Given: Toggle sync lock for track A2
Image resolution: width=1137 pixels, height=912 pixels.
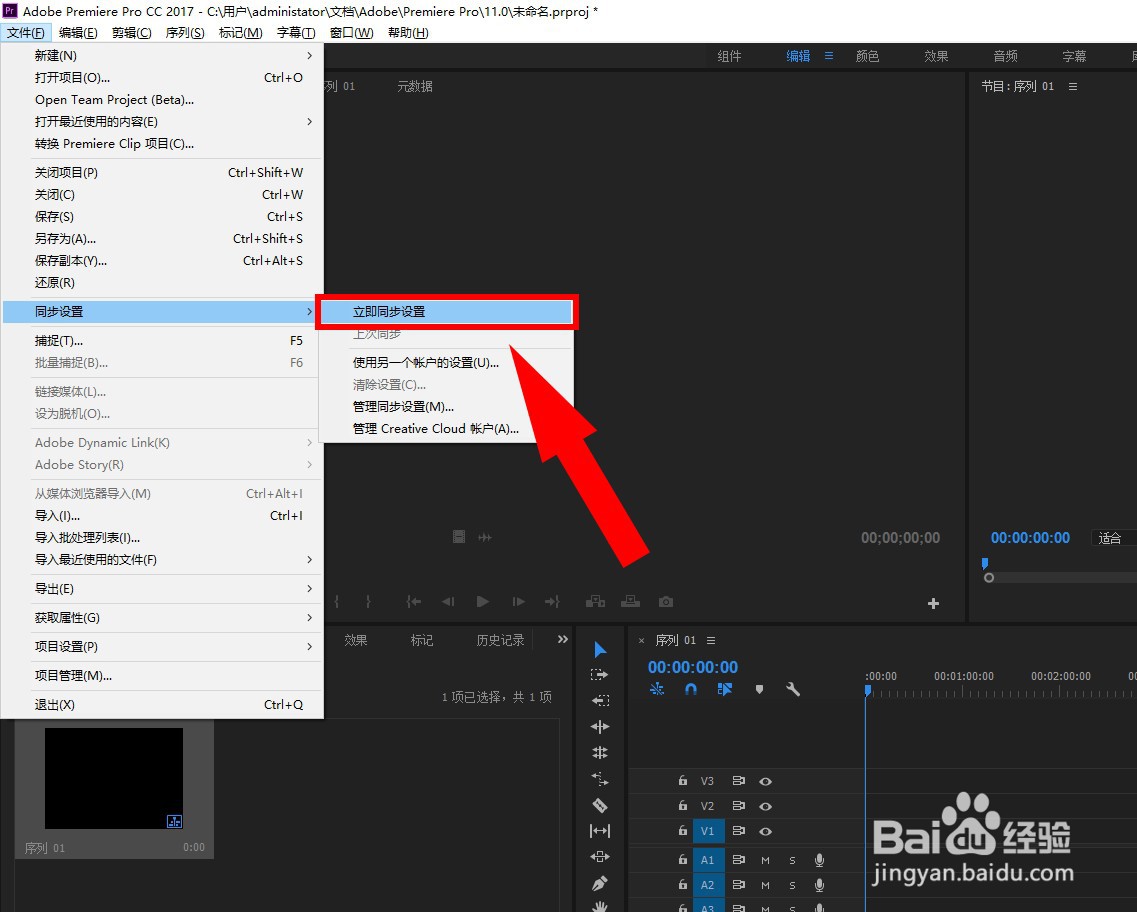Looking at the screenshot, I should click(738, 884).
